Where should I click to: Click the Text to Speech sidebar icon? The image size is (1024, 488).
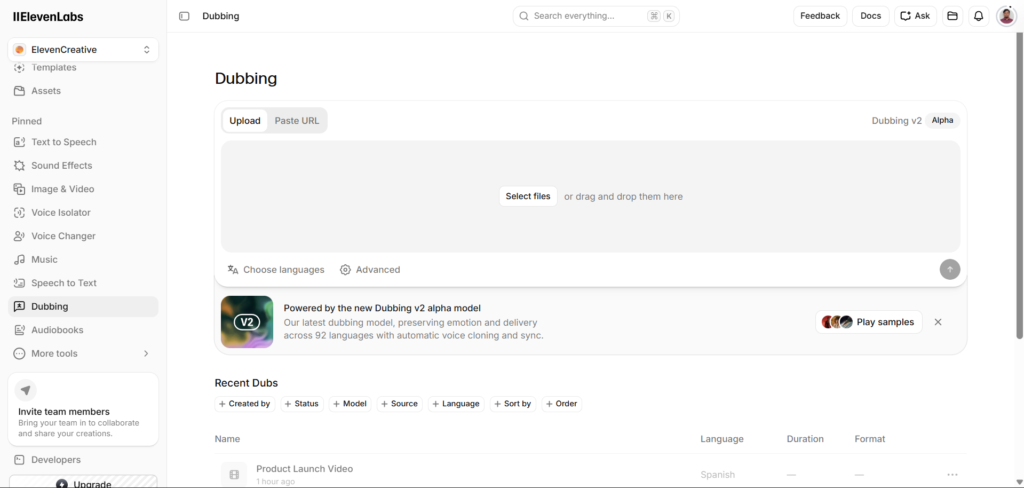[20, 142]
